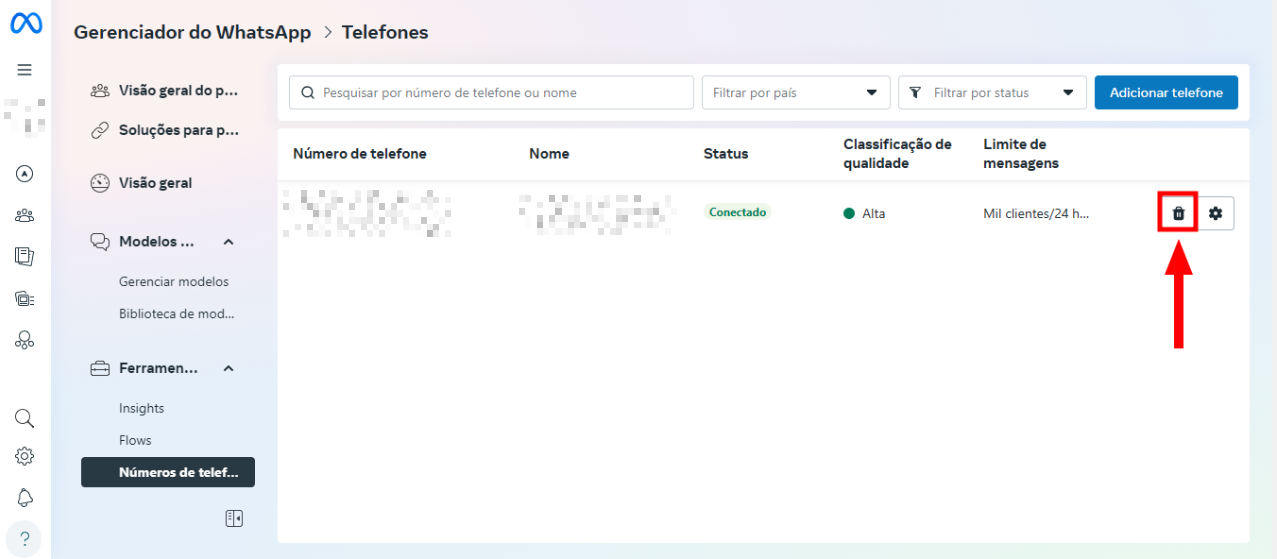
Task: Open Visão geral with gauge icon
Action: point(154,183)
